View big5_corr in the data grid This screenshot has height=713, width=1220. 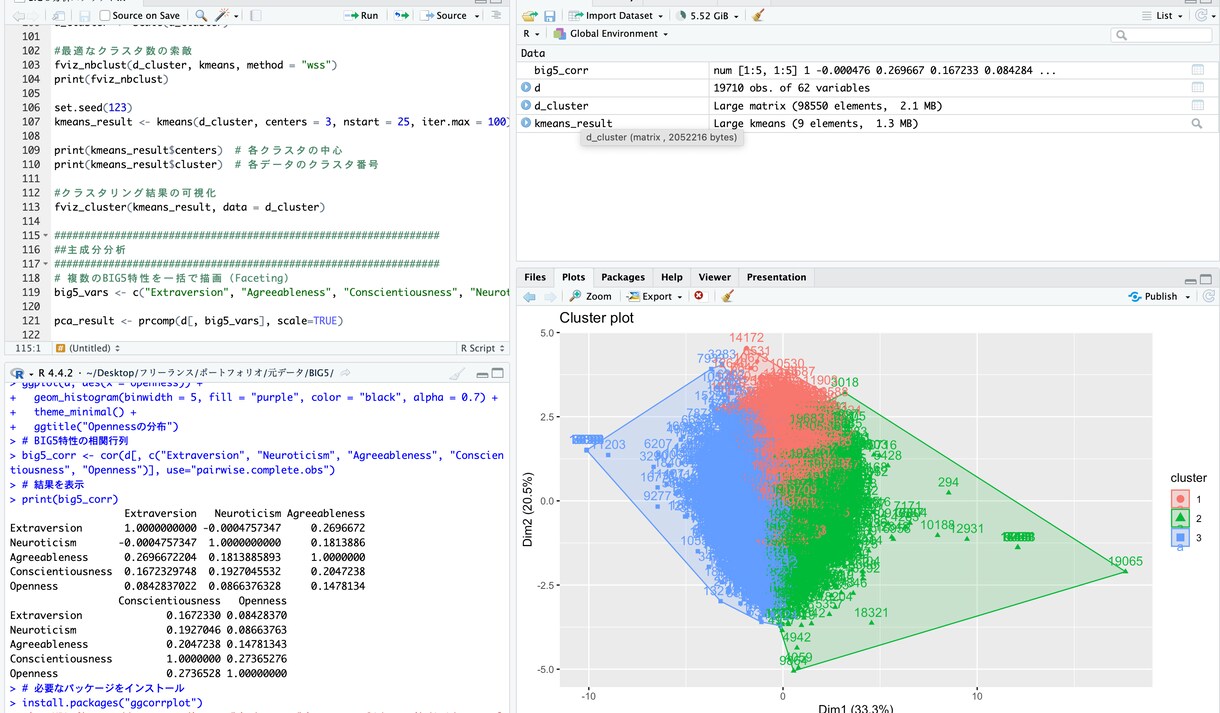pyautogui.click(x=1197, y=70)
